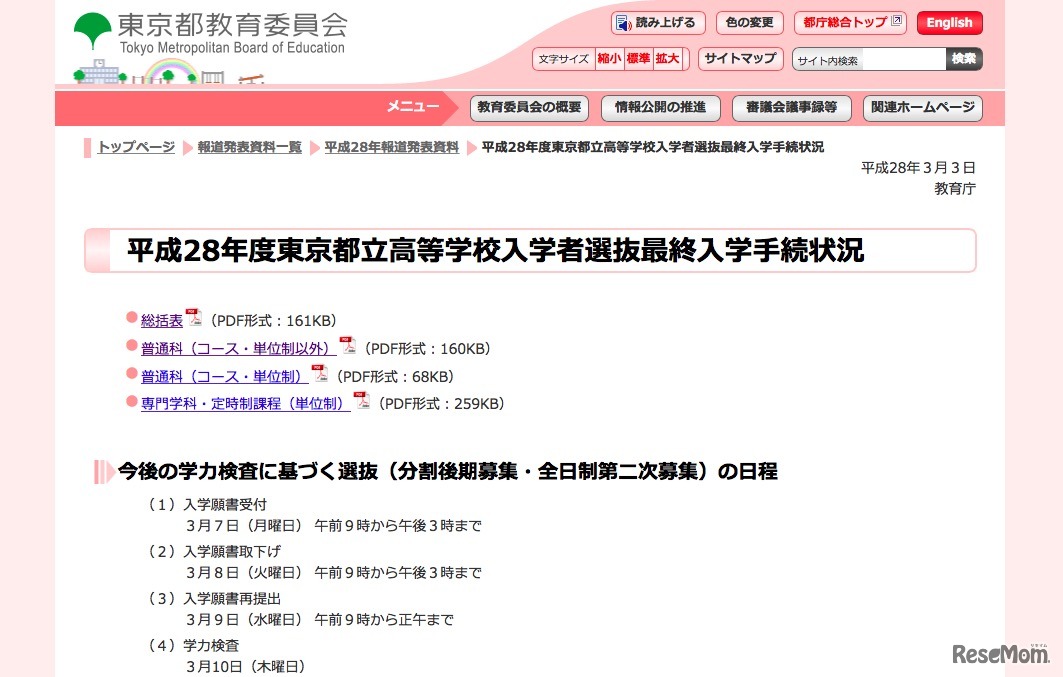Viewport: 1063px width, 677px height.
Task: Go to 報道発表資料一覧 breadcrumb link
Action: 249,147
